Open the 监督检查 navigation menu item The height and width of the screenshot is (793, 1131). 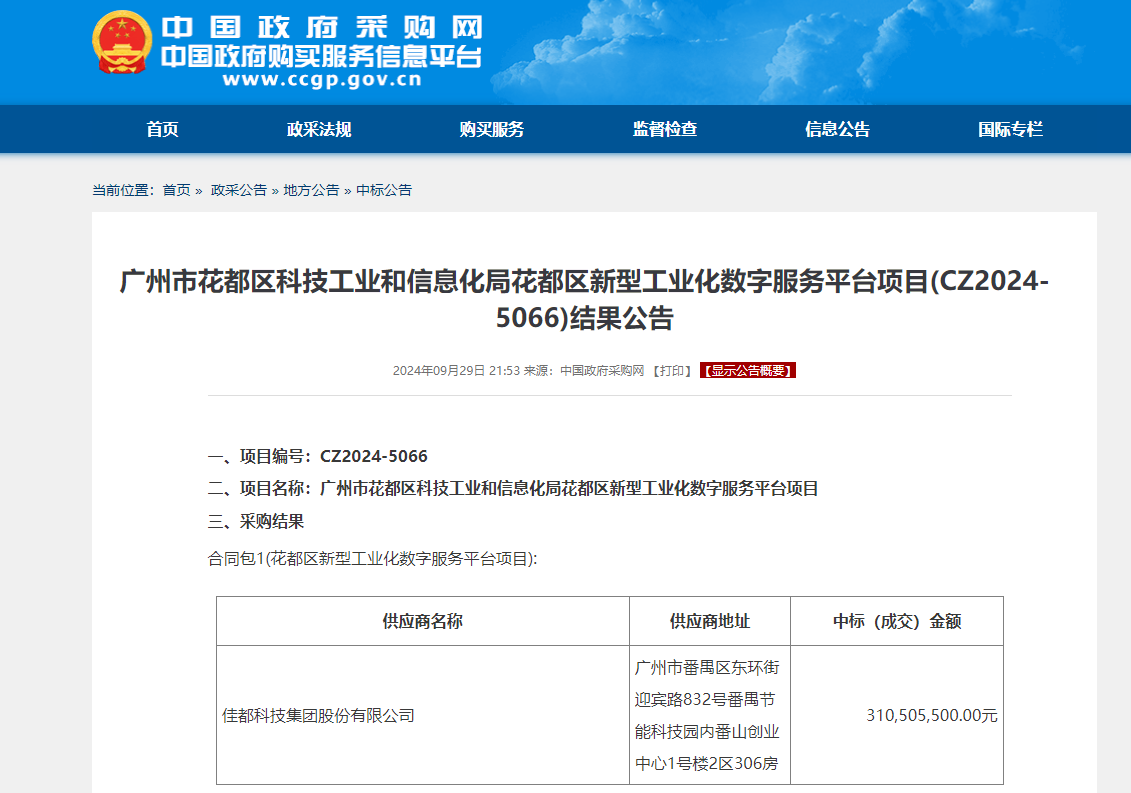coord(664,128)
